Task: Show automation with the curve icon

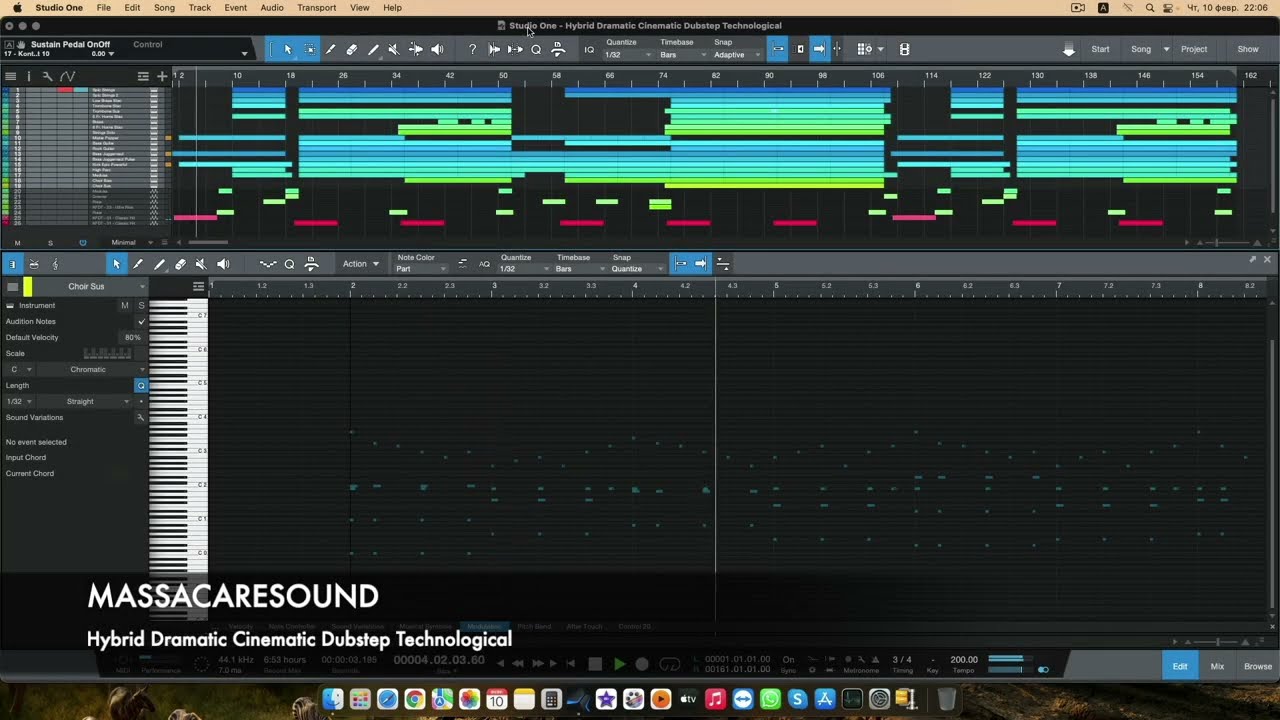Action: coord(67,76)
